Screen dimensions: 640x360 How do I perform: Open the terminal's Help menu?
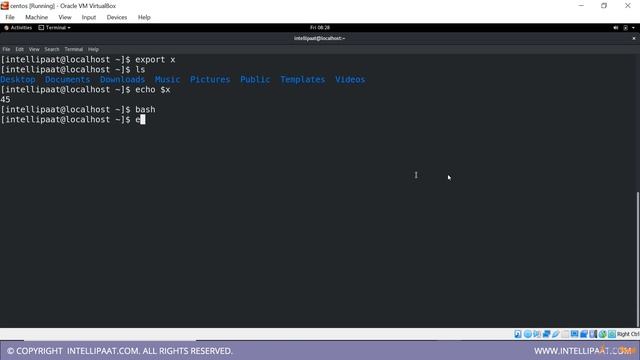[x=93, y=49]
